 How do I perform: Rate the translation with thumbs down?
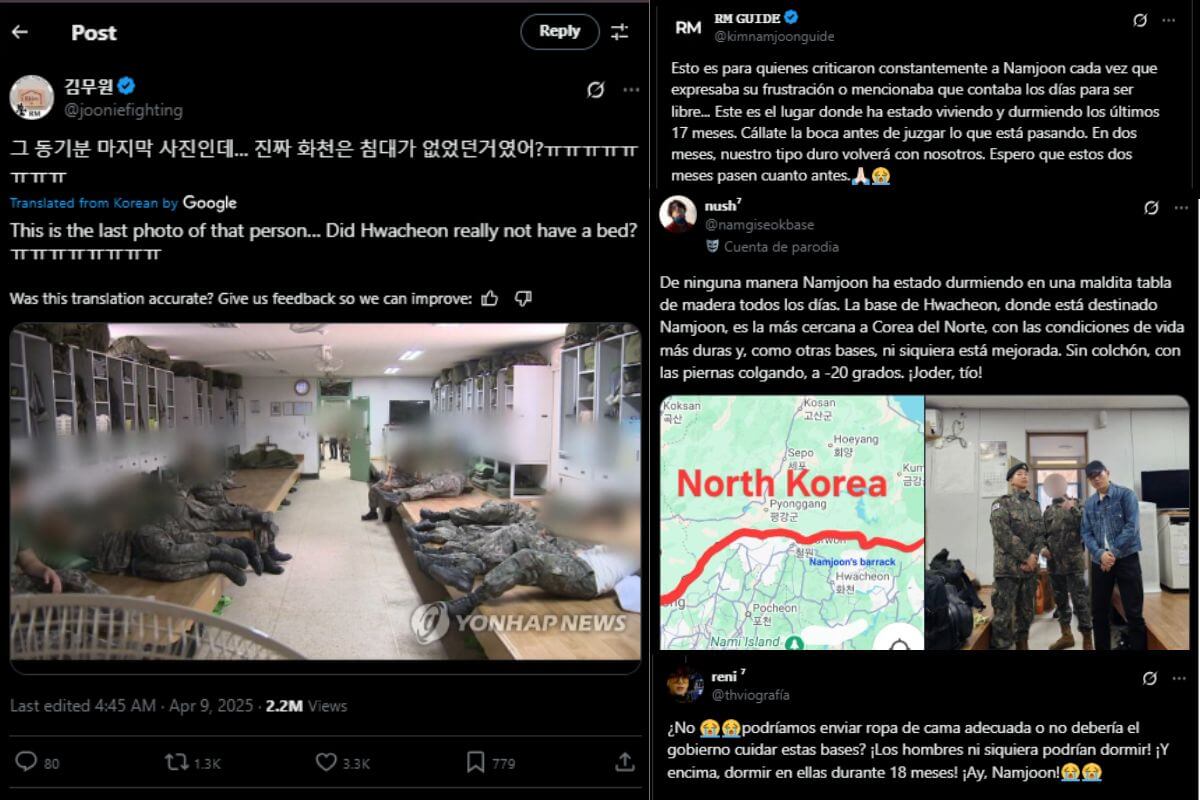[523, 298]
